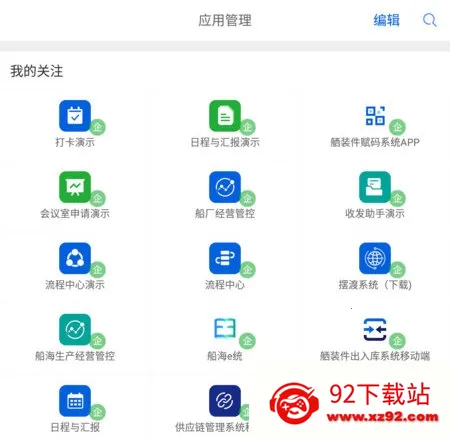Tap the 流程中心演示 app icon
Viewport: 452px width, 439px height.
[x=75, y=258]
